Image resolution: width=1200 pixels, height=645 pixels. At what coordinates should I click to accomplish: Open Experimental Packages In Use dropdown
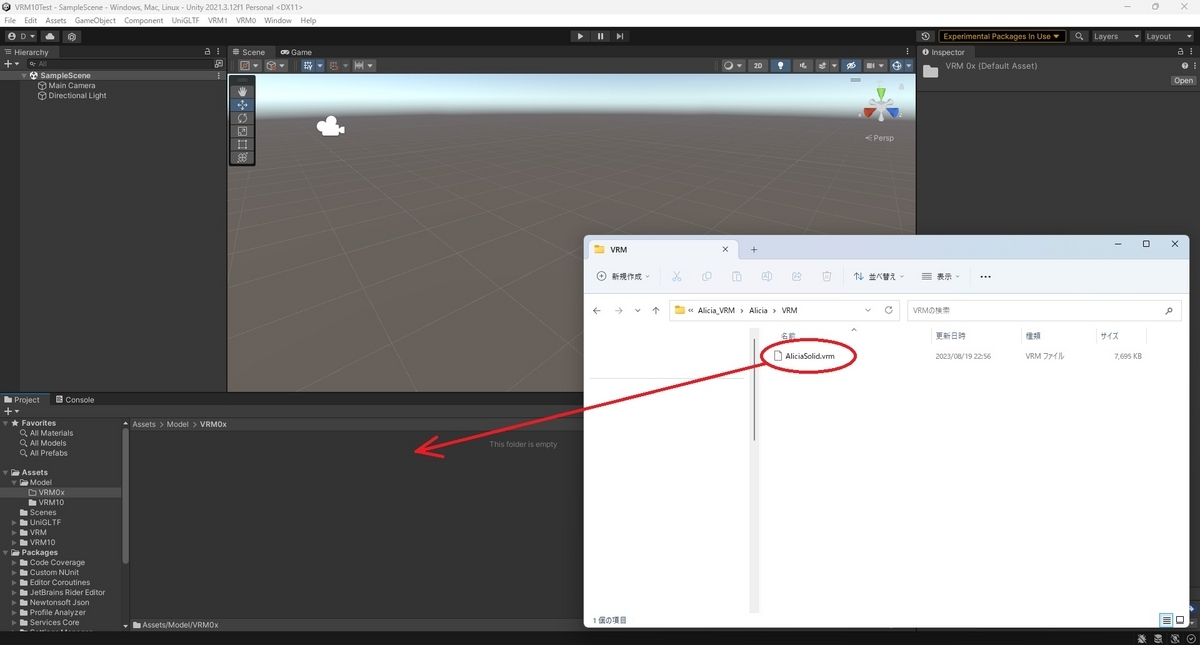1002,36
